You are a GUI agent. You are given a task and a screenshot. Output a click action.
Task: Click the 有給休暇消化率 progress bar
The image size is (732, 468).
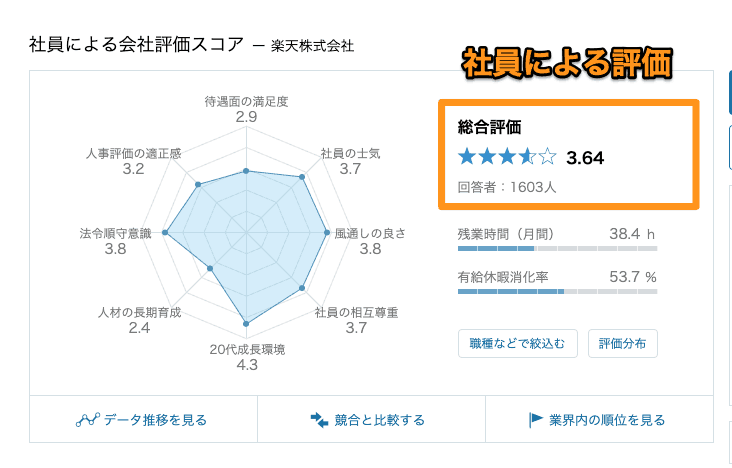(557, 291)
